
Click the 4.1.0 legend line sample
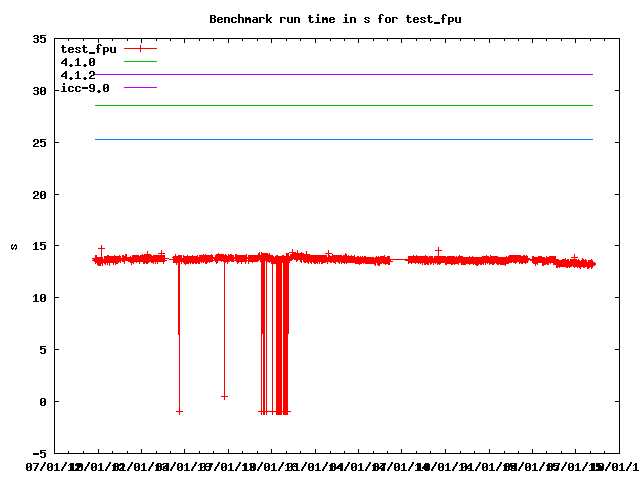(x=141, y=62)
